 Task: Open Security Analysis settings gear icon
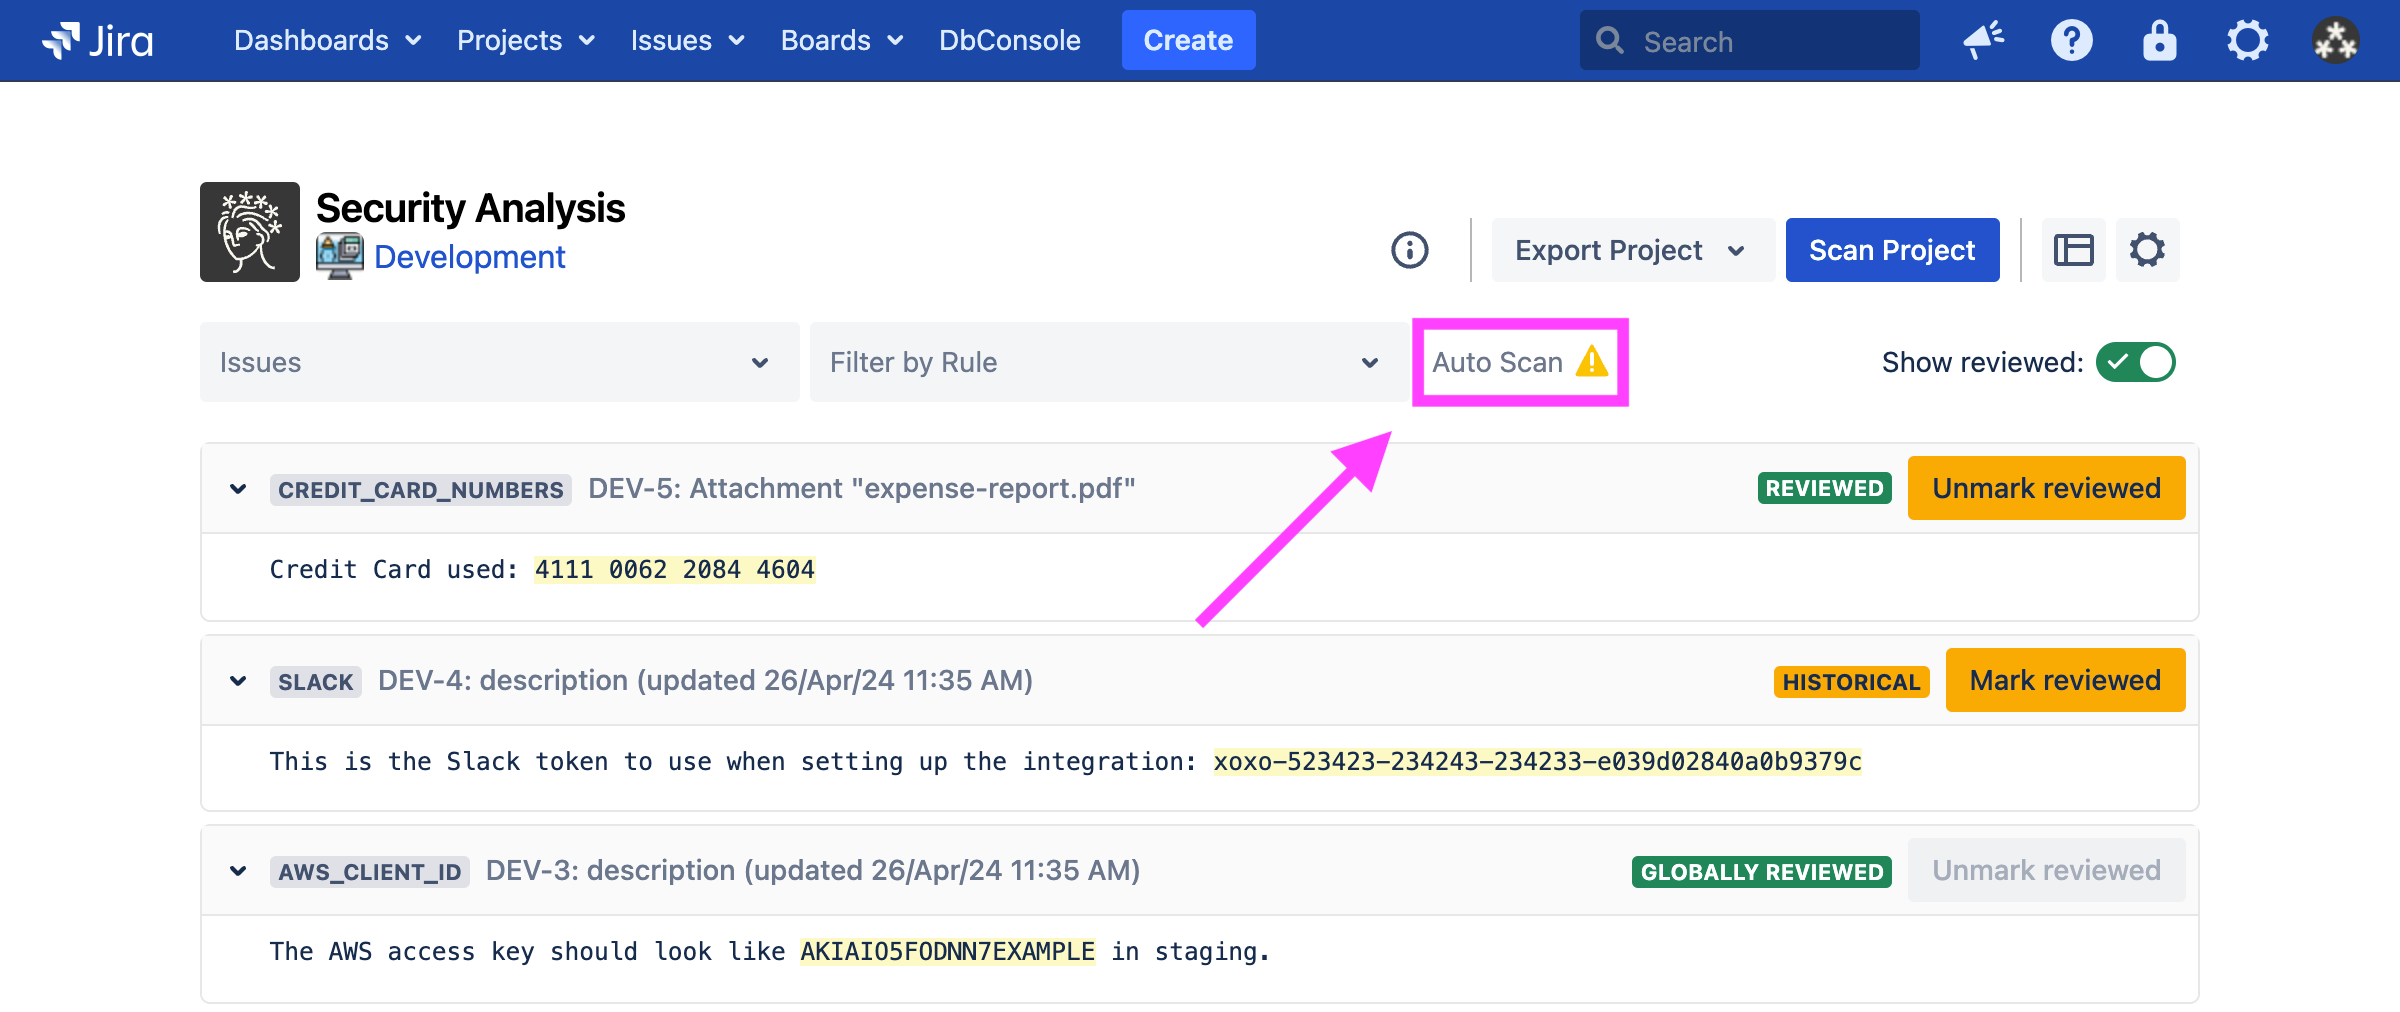(x=2147, y=250)
